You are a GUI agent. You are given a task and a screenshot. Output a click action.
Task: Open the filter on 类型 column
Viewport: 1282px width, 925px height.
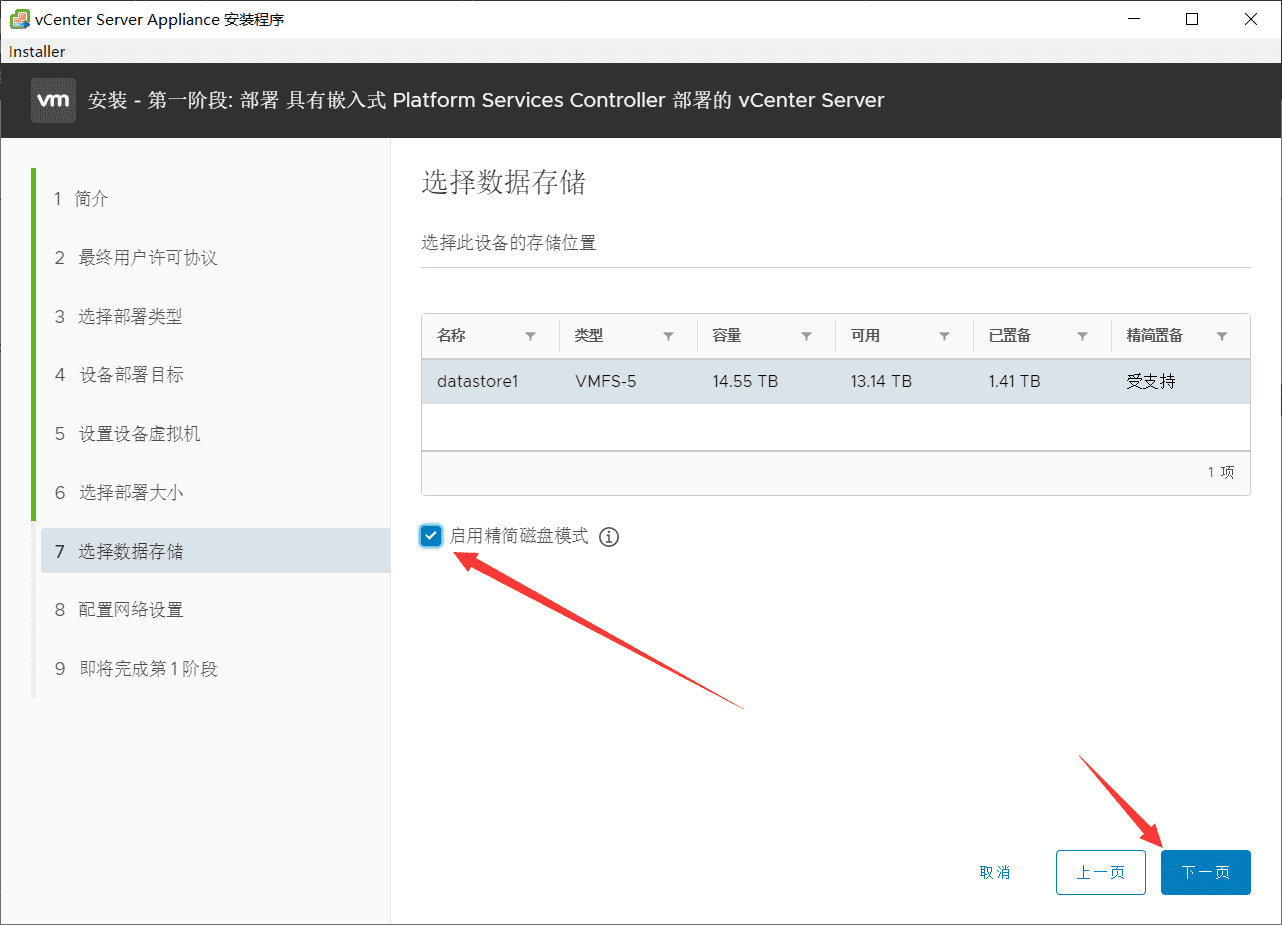click(x=668, y=336)
